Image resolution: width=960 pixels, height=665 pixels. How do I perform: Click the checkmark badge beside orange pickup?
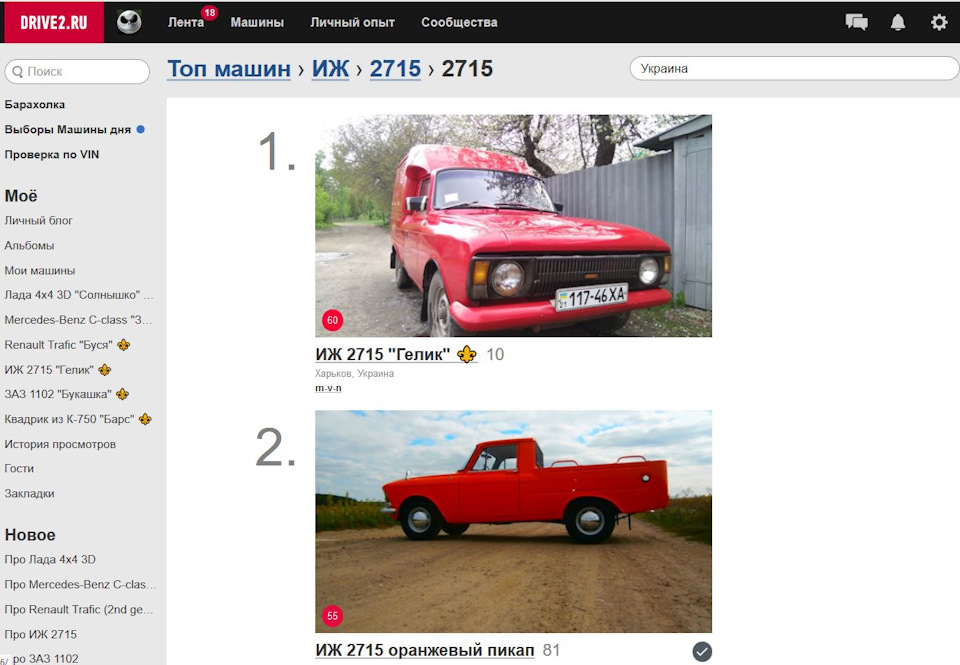702,652
